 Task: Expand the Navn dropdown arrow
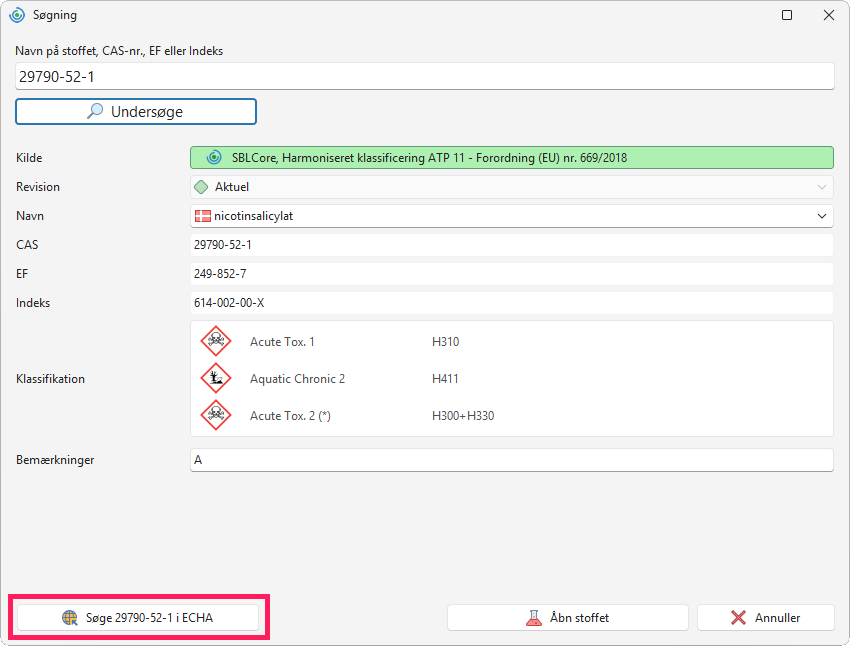pyautogui.click(x=821, y=216)
